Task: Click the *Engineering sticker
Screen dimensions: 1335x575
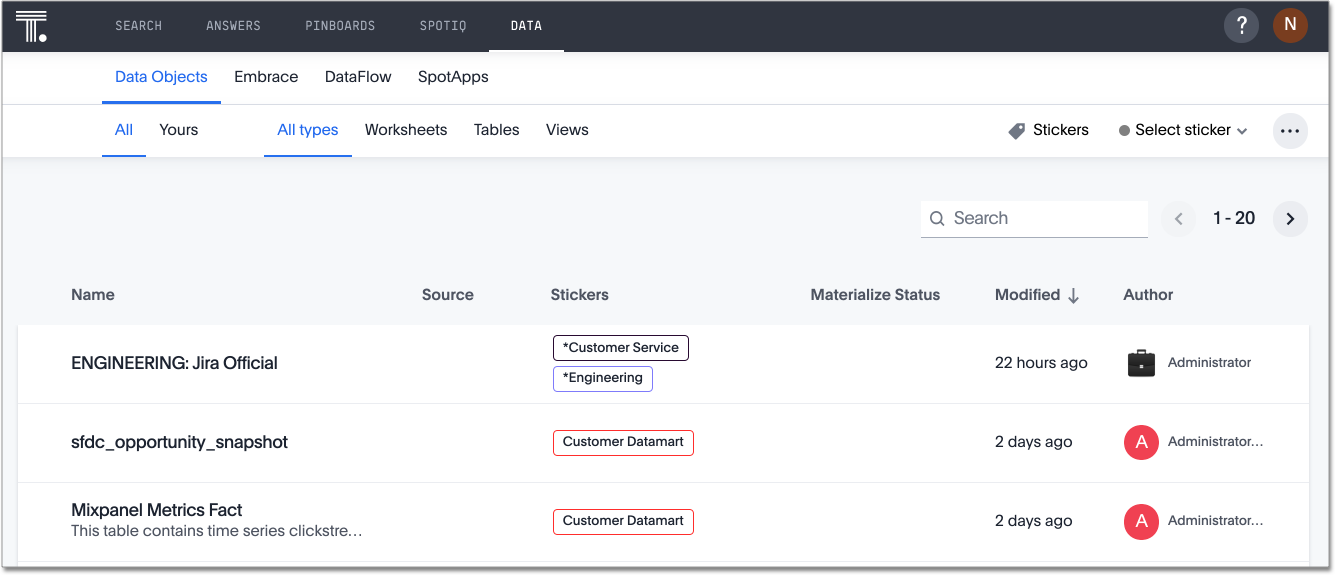Action: click(x=603, y=378)
